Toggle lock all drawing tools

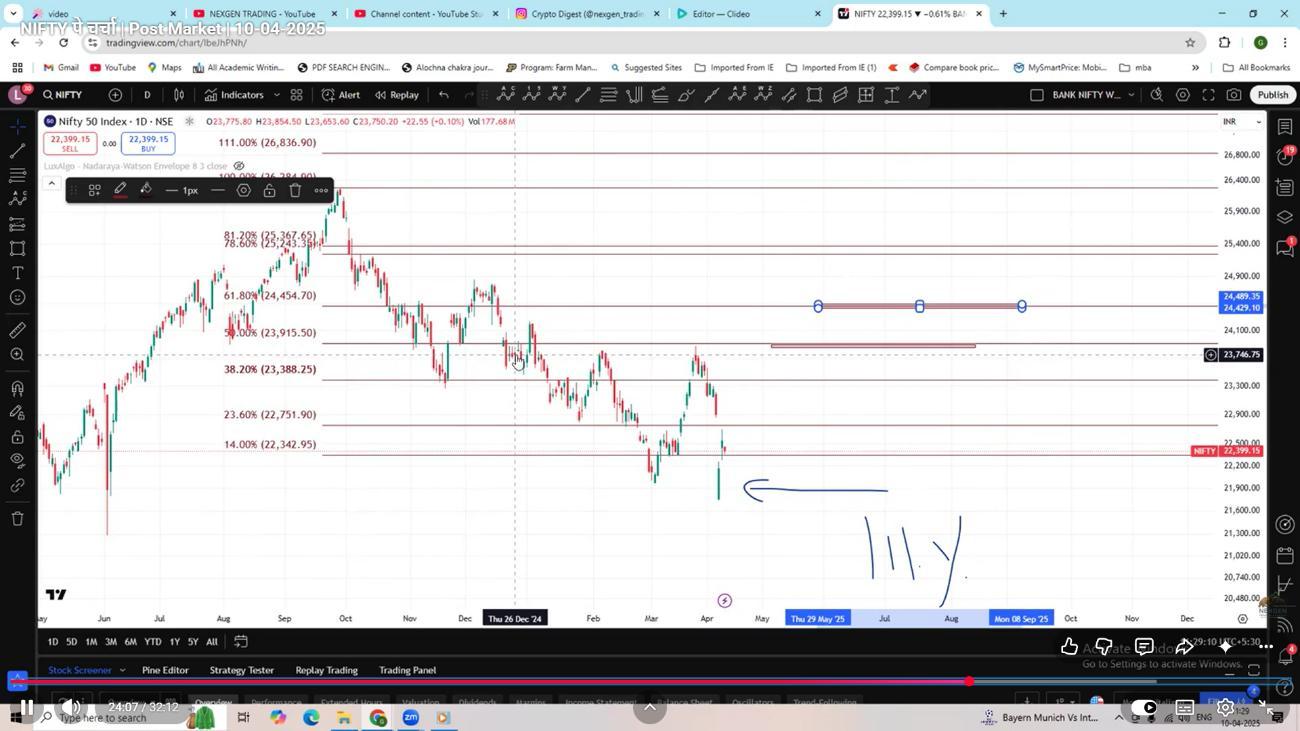(17, 437)
